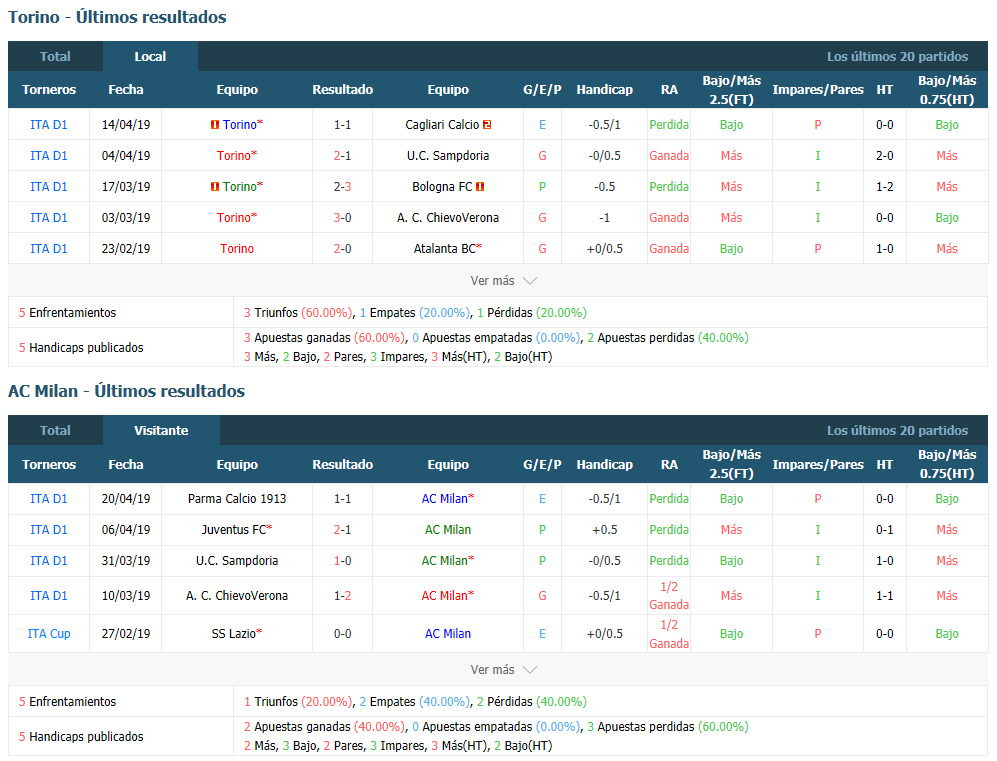Image resolution: width=997 pixels, height=761 pixels.
Task: Click U.C. Sampdoria in AC Milan table
Action: pos(237,561)
